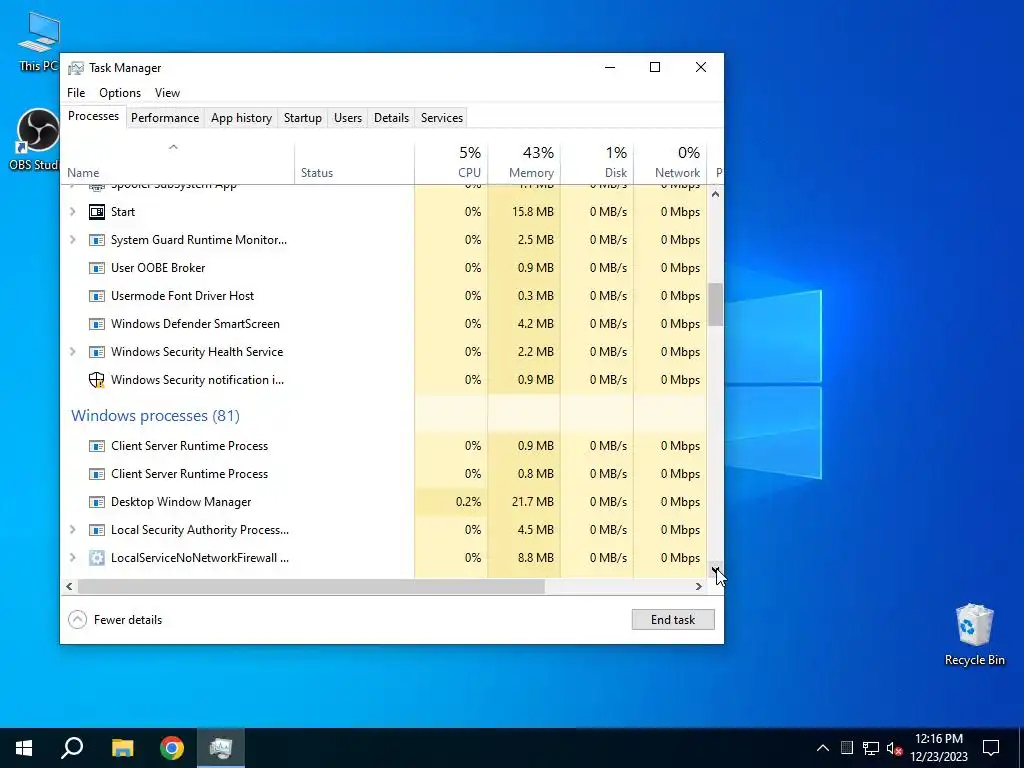Click the System Guard Runtime Monitor icon
1024x768 pixels.
tap(97, 240)
